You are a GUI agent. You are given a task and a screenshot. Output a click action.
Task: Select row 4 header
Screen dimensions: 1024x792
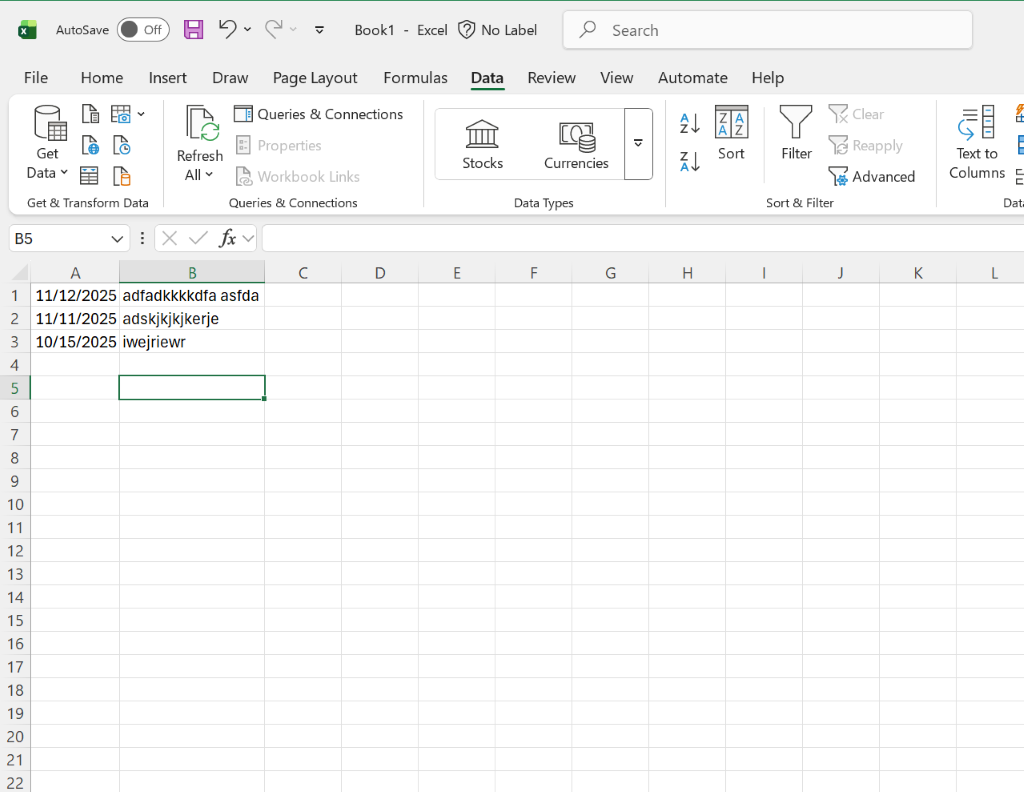click(15, 365)
